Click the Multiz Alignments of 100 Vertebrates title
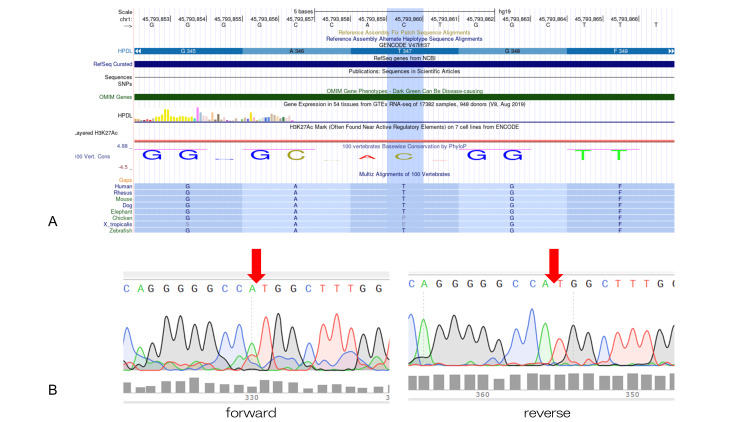Screen dimensions: 750x422 (x=404, y=174)
